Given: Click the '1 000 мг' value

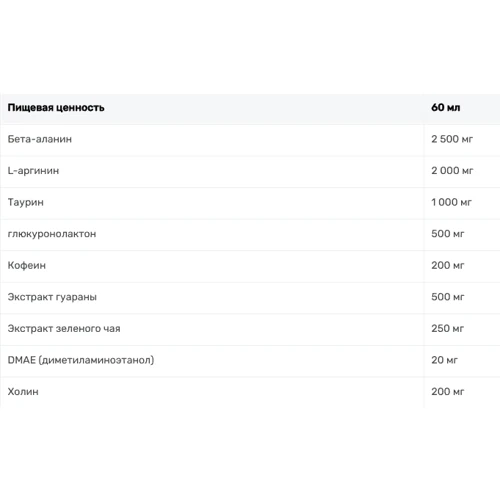Looking at the screenshot, I should [x=451, y=202].
